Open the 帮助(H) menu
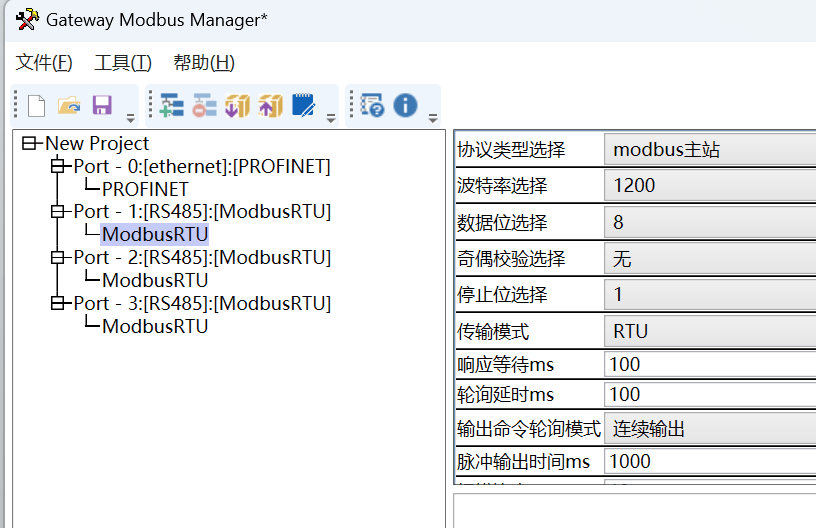Image resolution: width=816 pixels, height=528 pixels. (x=204, y=62)
